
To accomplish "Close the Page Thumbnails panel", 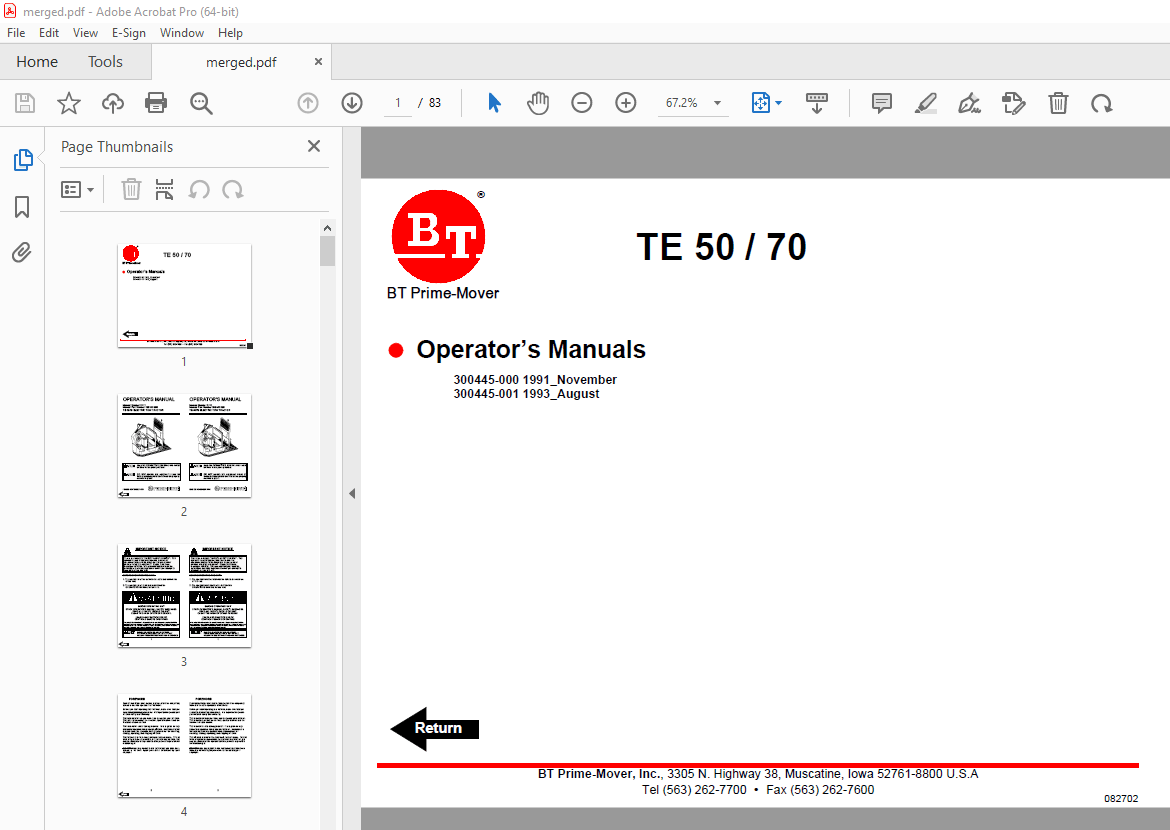I will (314, 146).
